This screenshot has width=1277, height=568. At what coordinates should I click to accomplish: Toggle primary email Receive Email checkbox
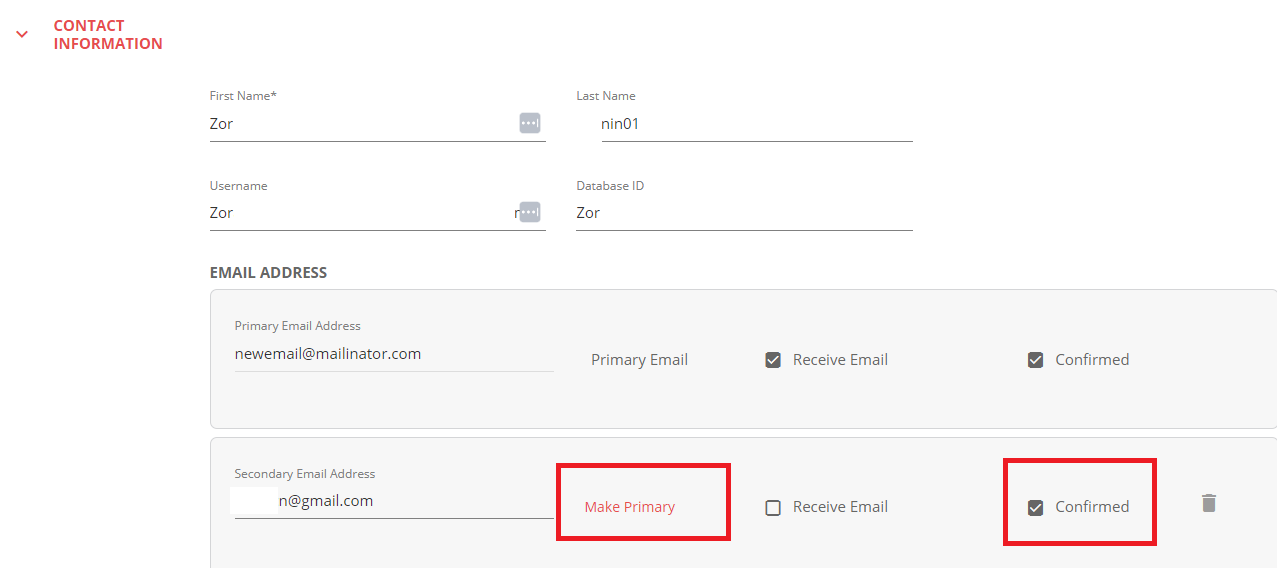(x=773, y=360)
